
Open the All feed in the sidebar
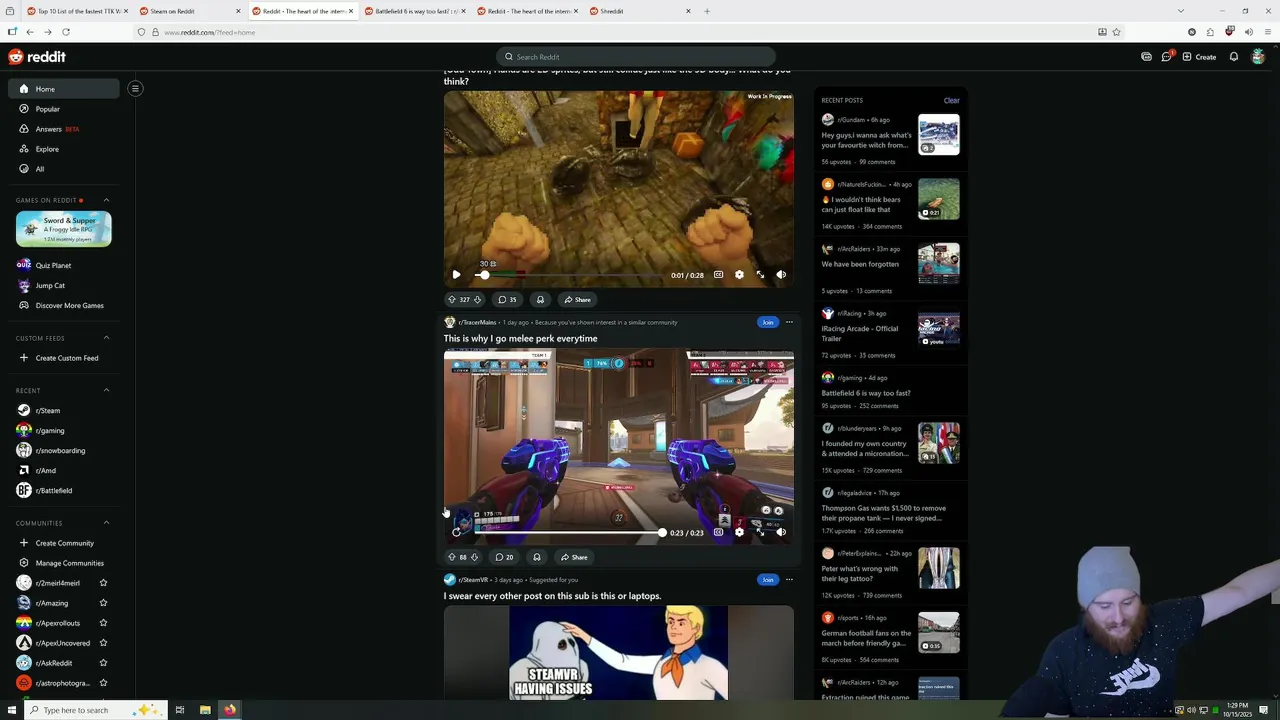pyautogui.click(x=66, y=169)
